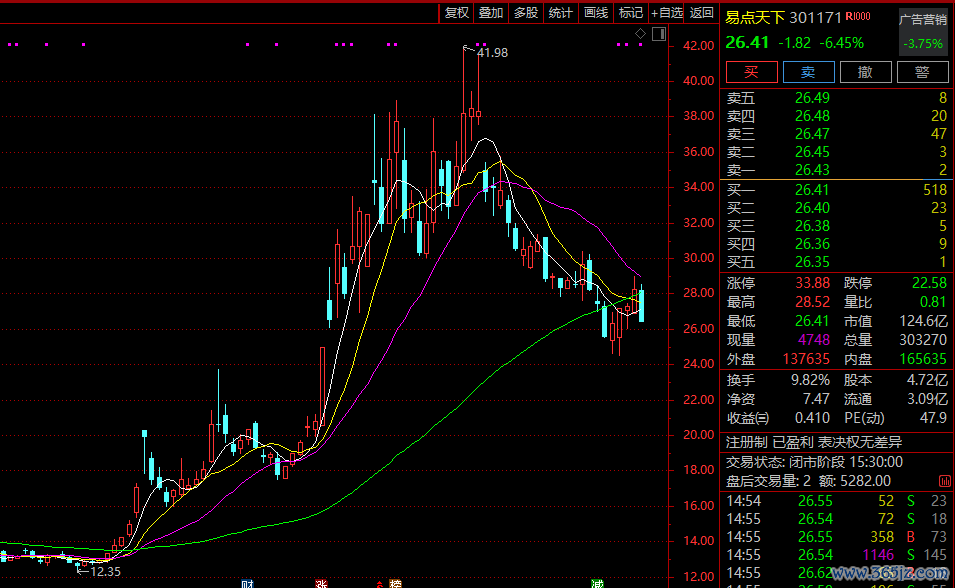Select stock name 易点天下
The image size is (955, 588).
pos(755,18)
